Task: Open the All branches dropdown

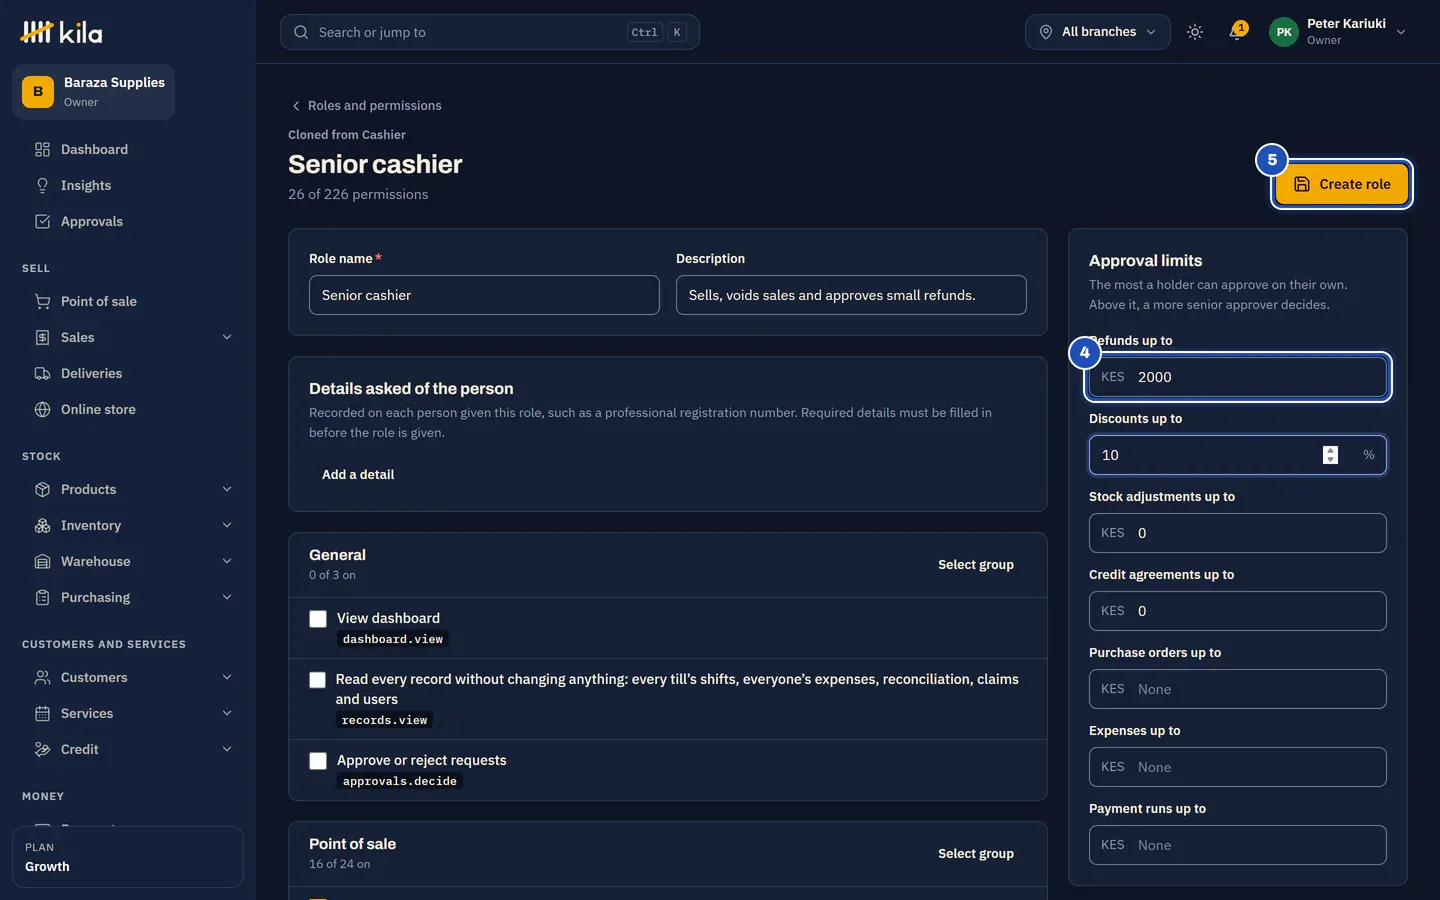Action: [x=1097, y=32]
